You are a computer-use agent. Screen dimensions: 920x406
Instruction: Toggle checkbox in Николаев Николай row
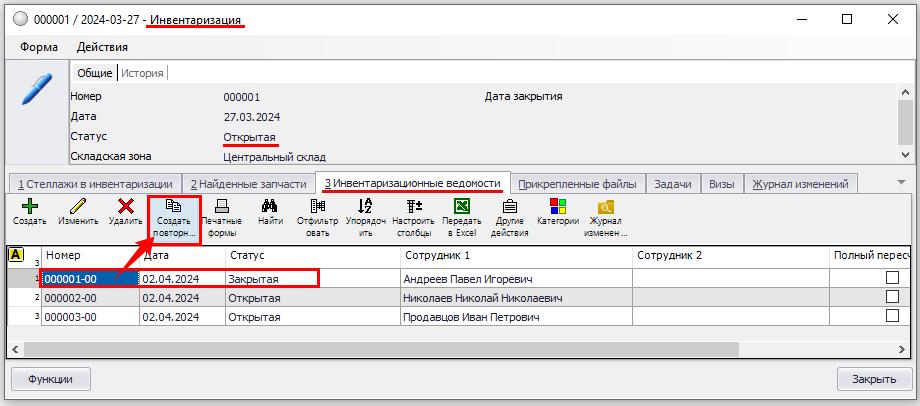coord(892,297)
